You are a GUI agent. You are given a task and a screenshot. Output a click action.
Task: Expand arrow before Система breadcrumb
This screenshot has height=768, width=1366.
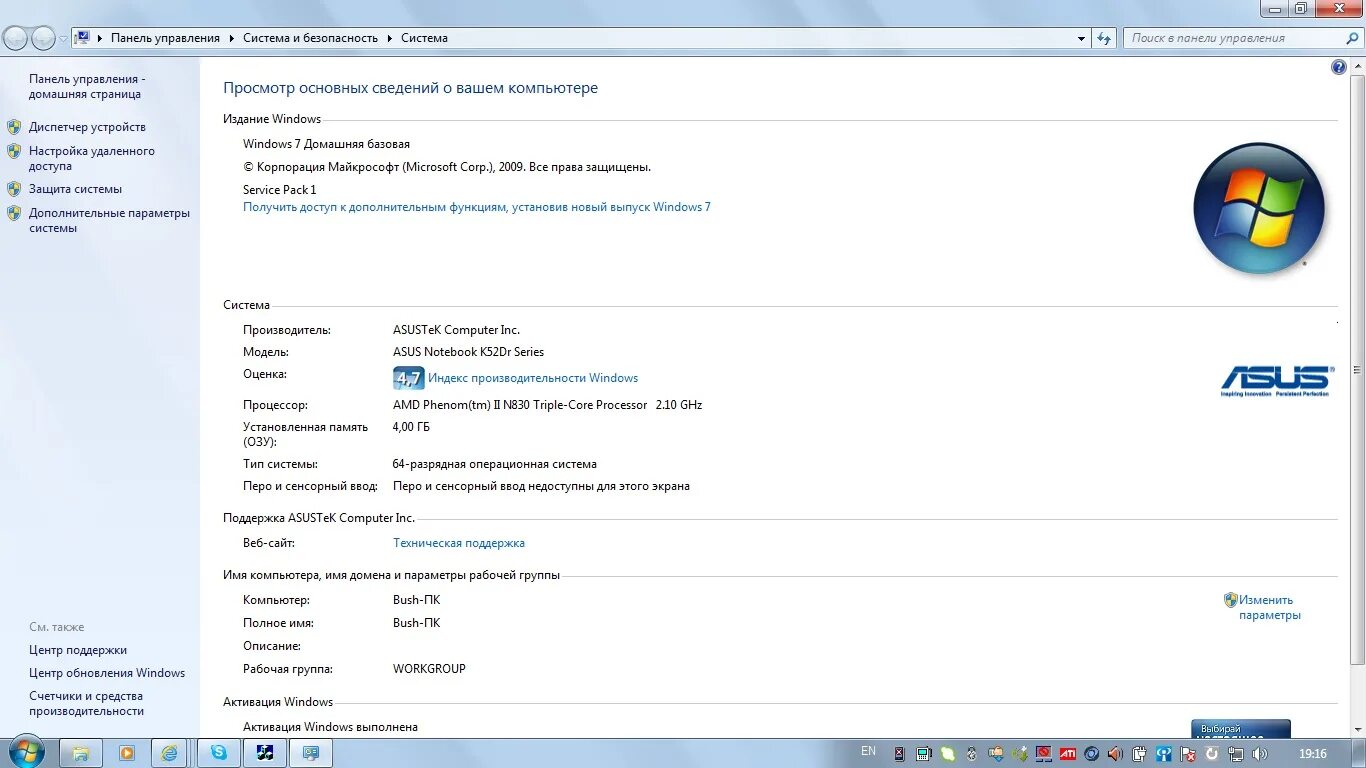[x=390, y=38]
